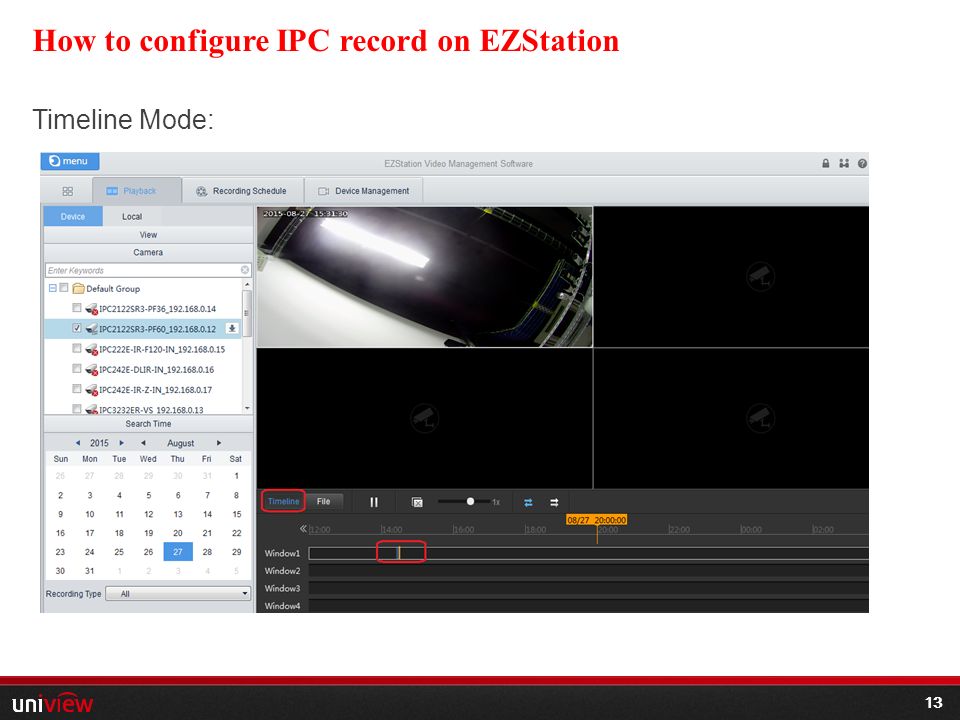Click the lock icon in title bar
Screen dimensions: 960x720
coord(825,163)
